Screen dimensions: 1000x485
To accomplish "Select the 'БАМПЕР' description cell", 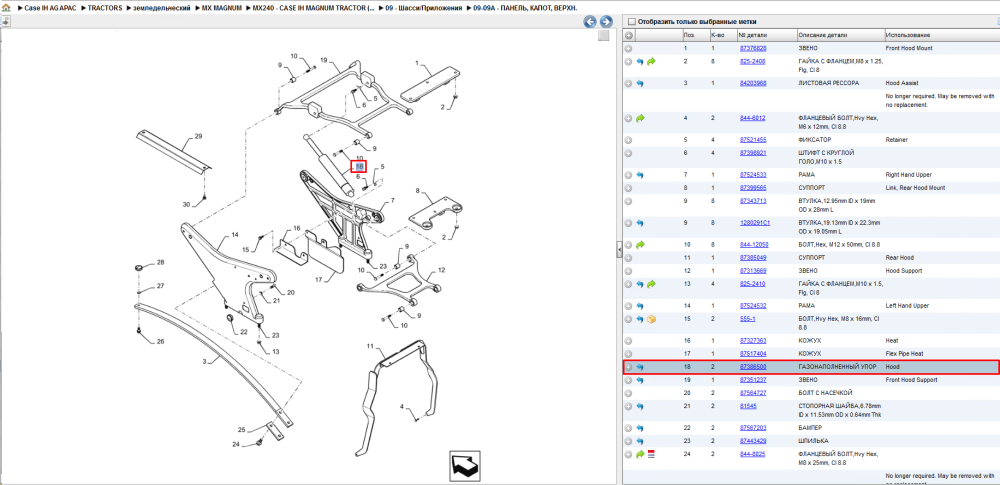I will click(810, 428).
